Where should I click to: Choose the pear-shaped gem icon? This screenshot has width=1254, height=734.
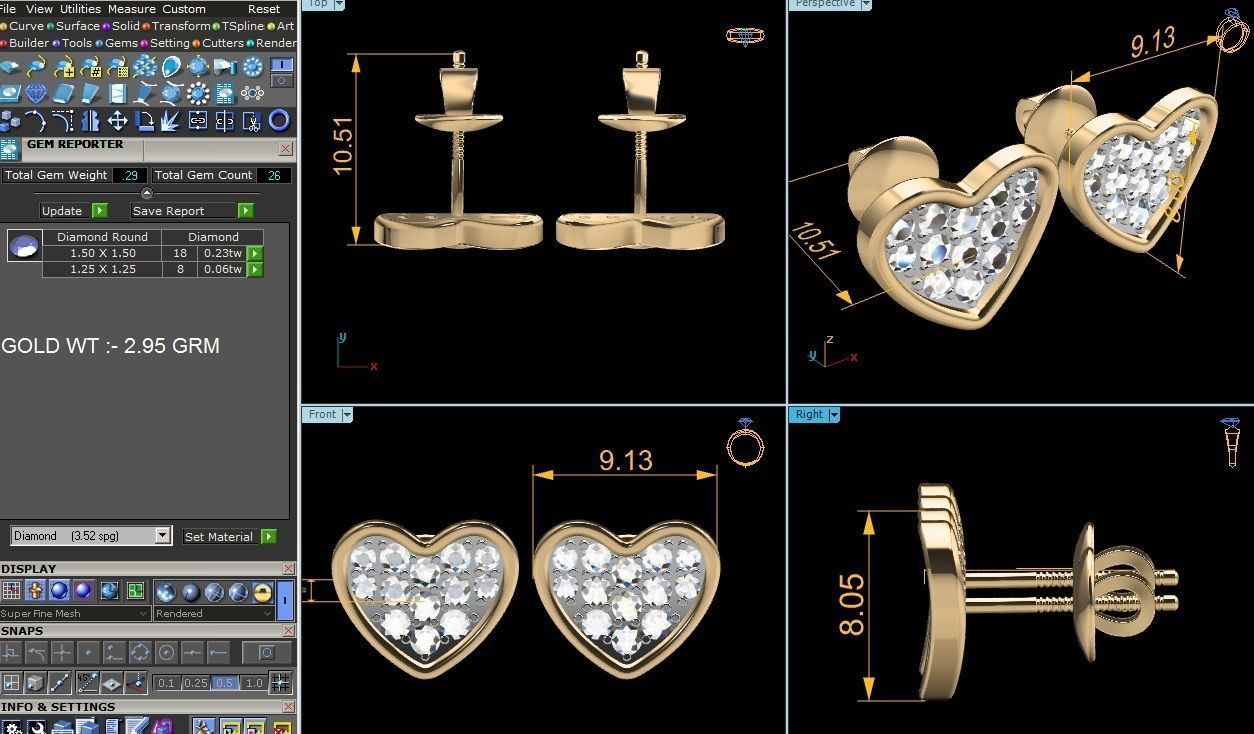(171, 66)
